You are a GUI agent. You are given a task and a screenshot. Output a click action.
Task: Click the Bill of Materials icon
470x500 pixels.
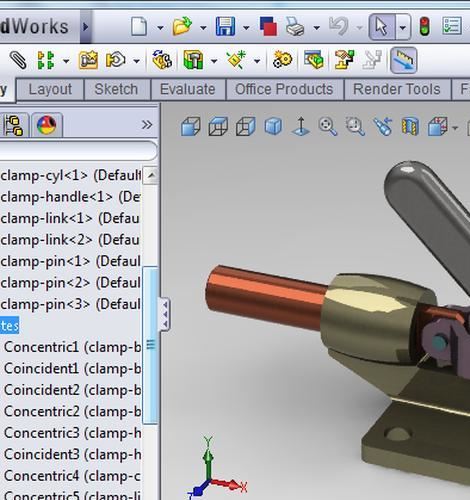[314, 60]
